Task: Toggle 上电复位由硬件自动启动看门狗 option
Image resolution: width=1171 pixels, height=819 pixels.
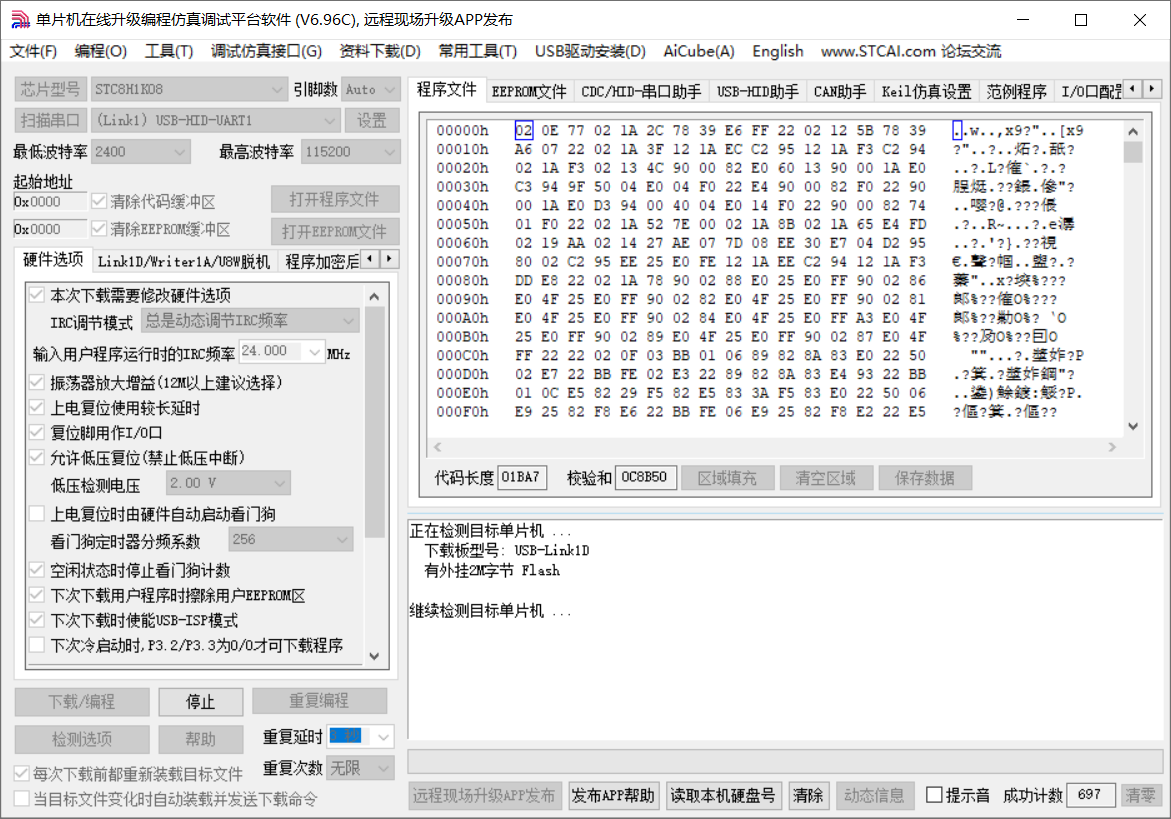Action: (x=37, y=514)
